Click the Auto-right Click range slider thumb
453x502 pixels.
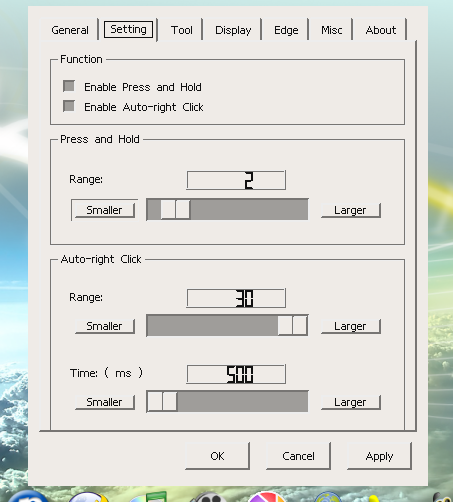[292, 325]
